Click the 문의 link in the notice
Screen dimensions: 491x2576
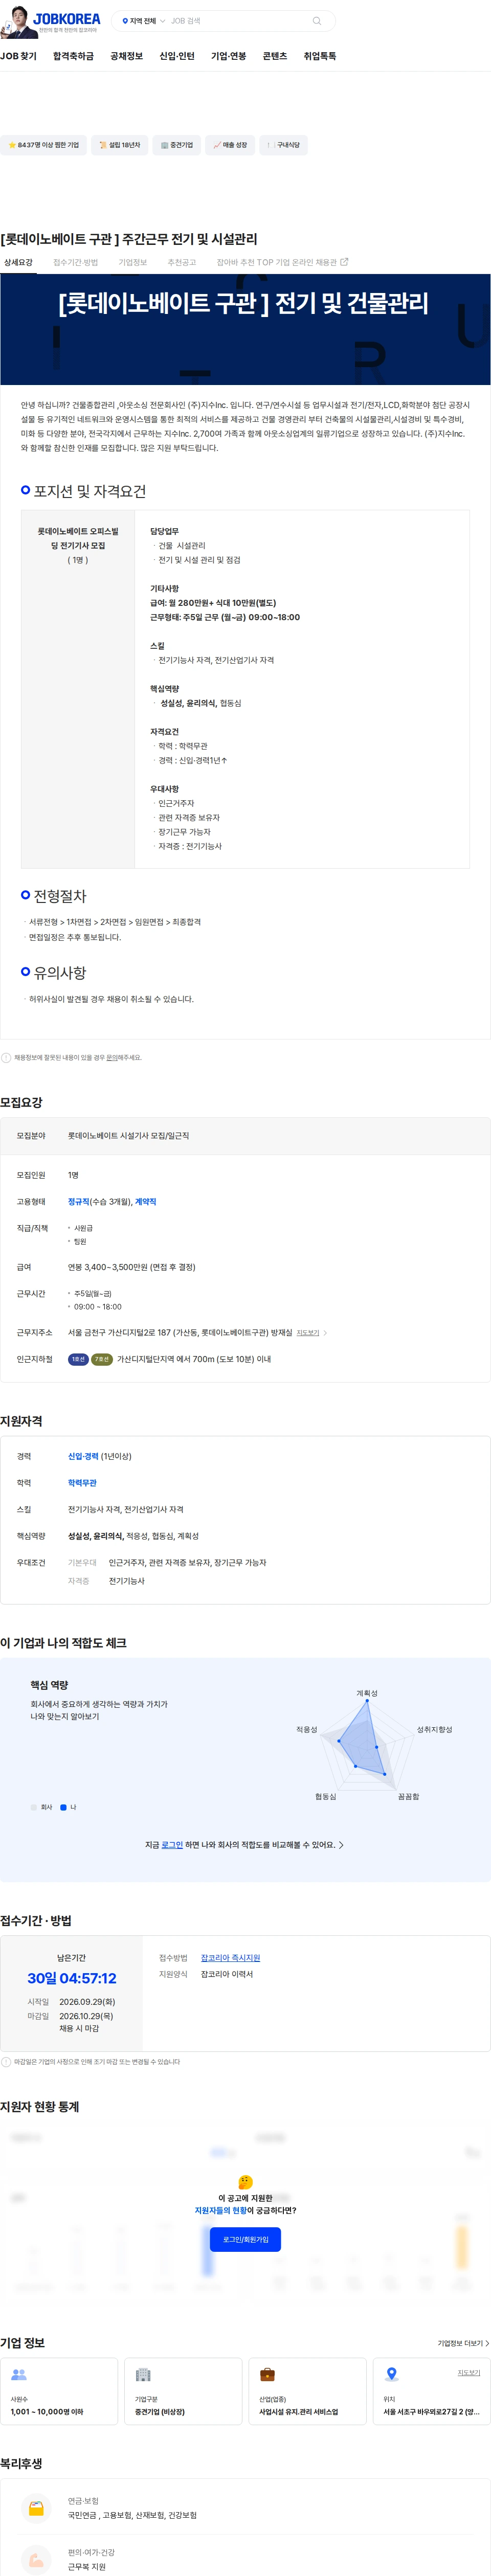[112, 1057]
